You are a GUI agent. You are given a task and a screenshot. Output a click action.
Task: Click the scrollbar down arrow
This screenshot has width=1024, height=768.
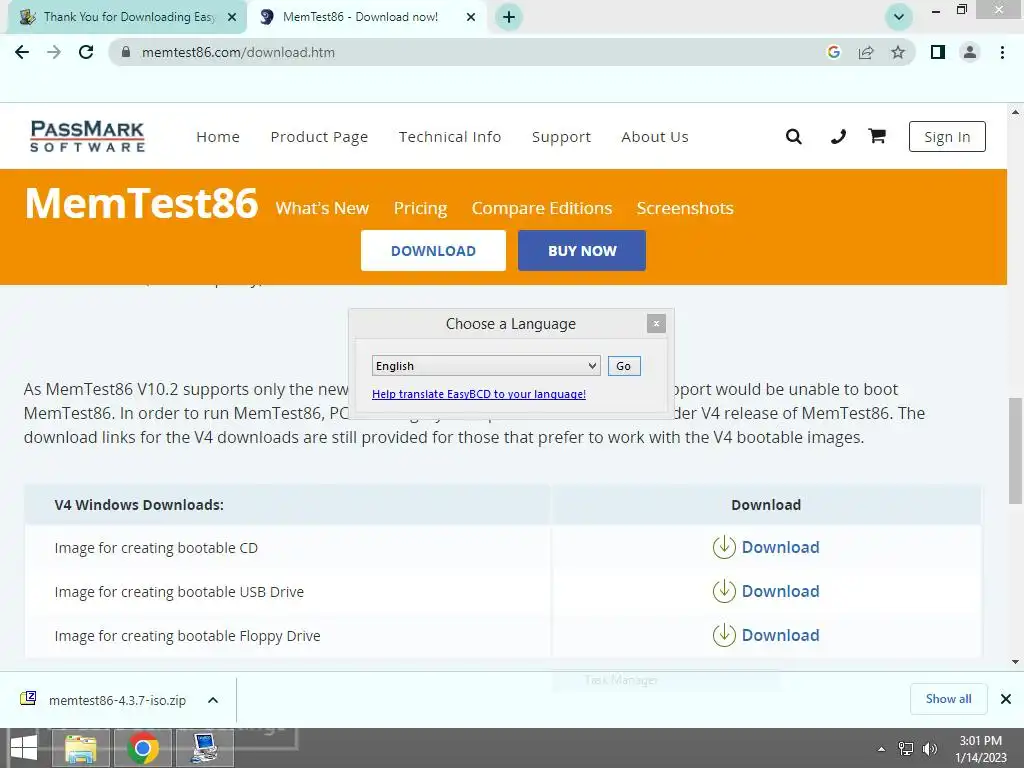coord(1015,662)
